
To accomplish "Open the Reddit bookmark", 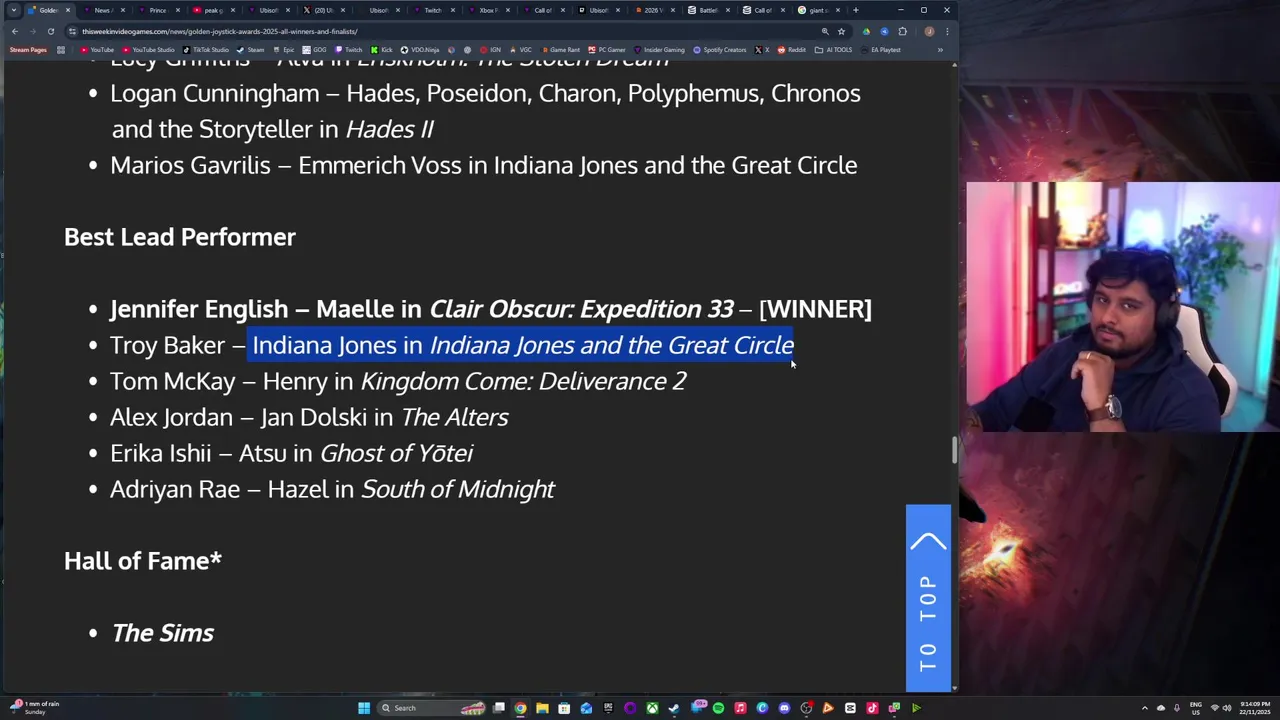I will pyautogui.click(x=791, y=50).
